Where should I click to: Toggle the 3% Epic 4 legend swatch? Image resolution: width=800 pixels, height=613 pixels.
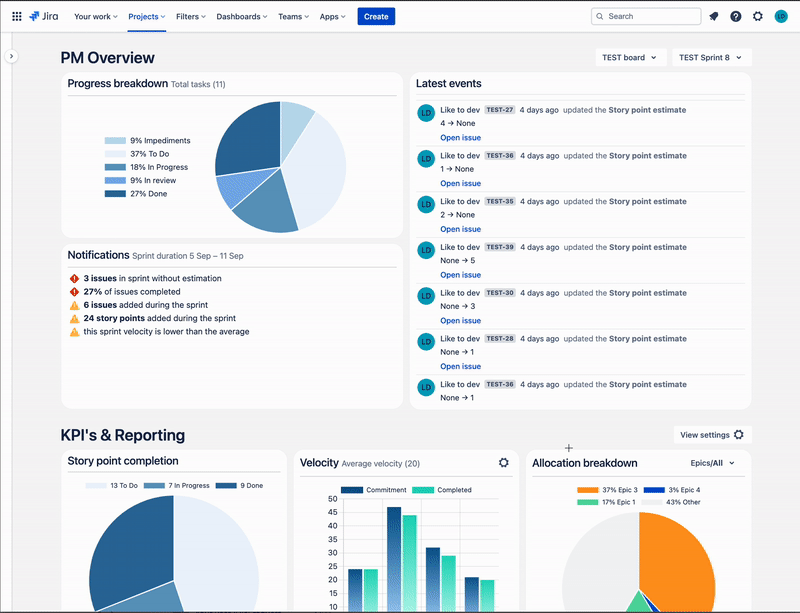coord(654,490)
